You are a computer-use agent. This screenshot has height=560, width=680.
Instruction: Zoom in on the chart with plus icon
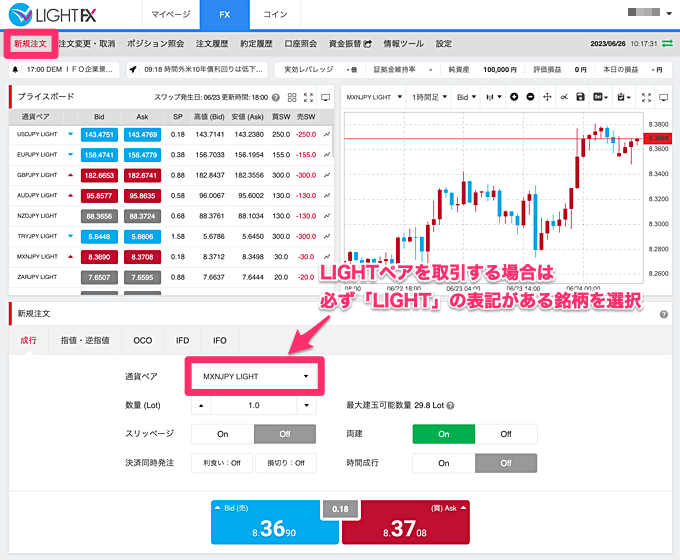(513, 97)
